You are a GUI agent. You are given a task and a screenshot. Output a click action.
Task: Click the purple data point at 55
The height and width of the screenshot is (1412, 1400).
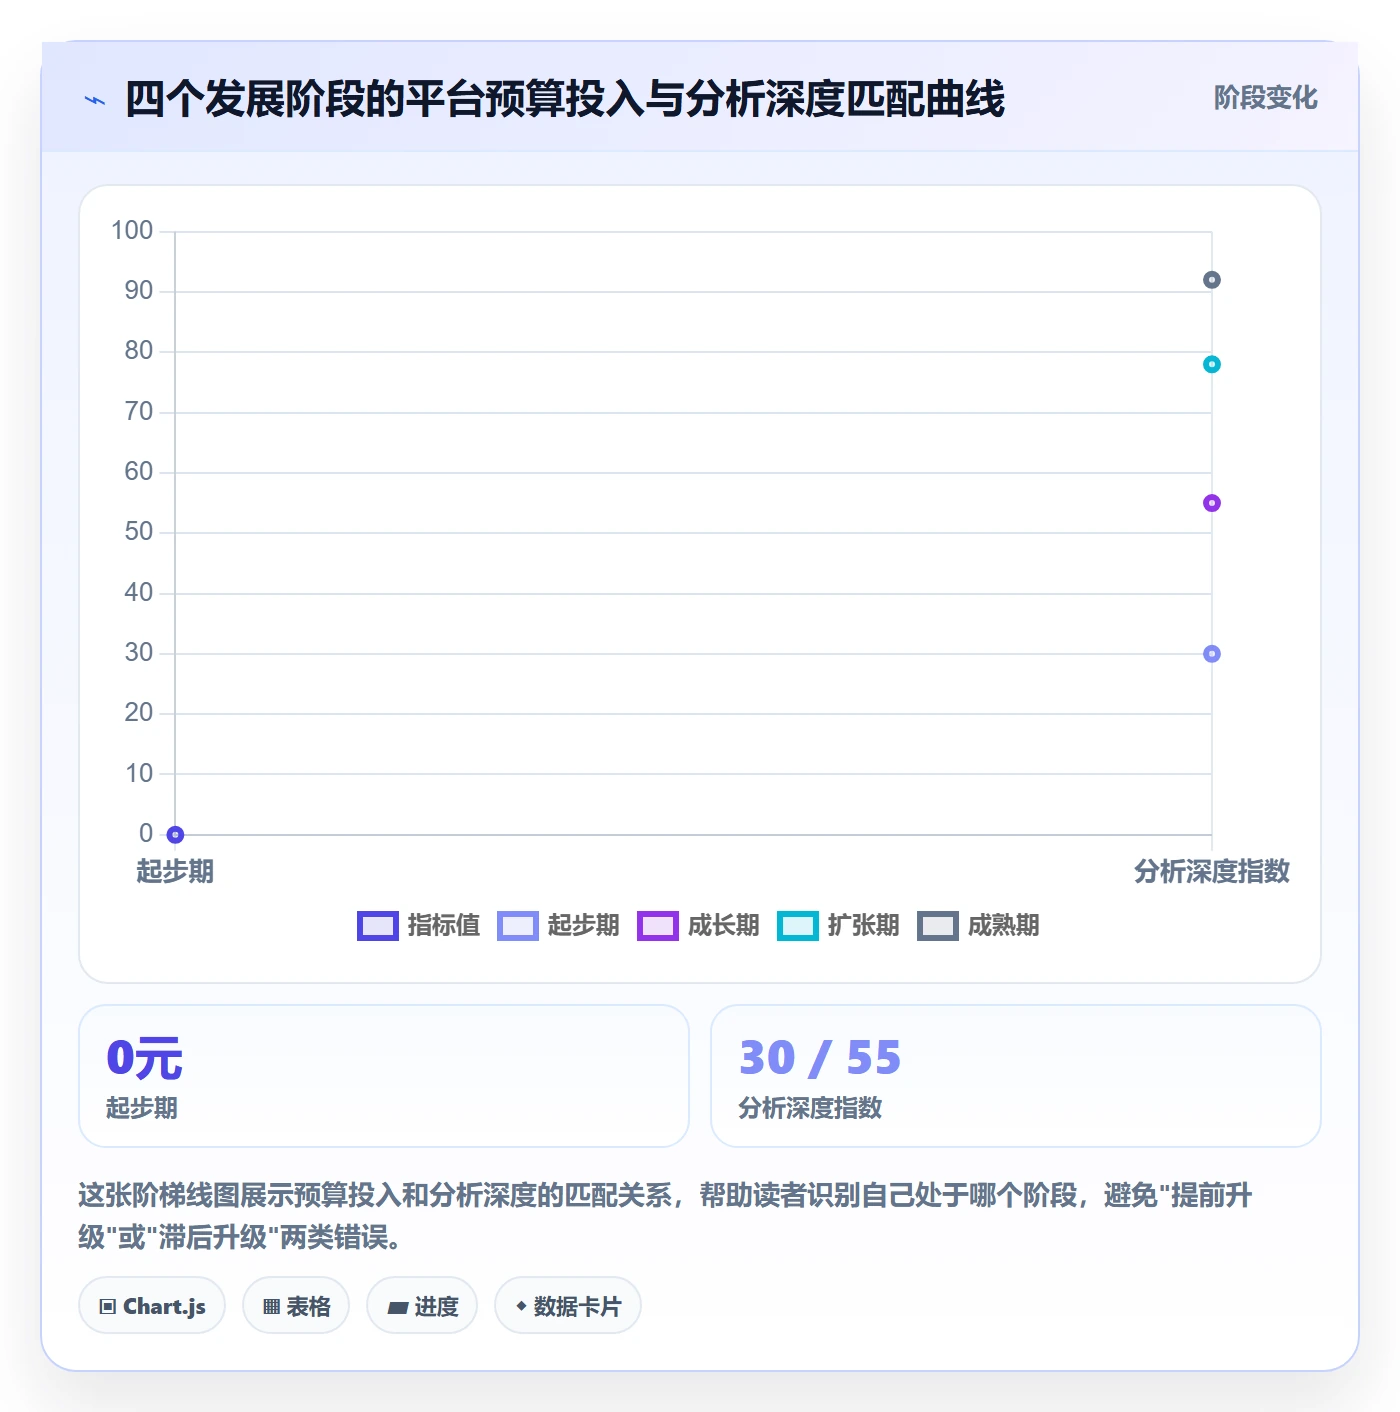[x=1211, y=503]
